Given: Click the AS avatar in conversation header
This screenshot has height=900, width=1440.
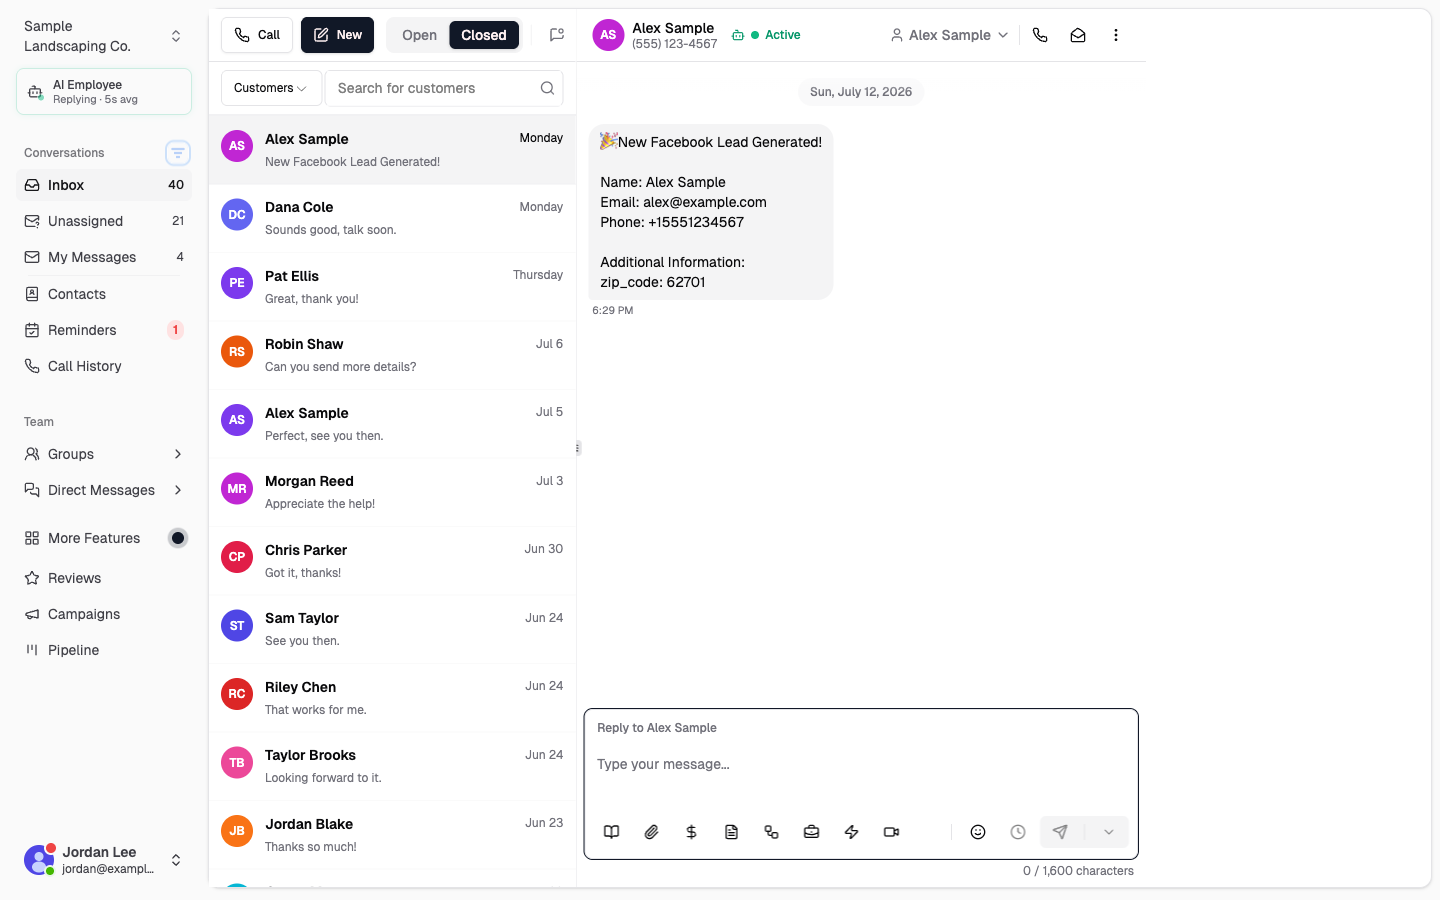Looking at the screenshot, I should click(x=608, y=35).
